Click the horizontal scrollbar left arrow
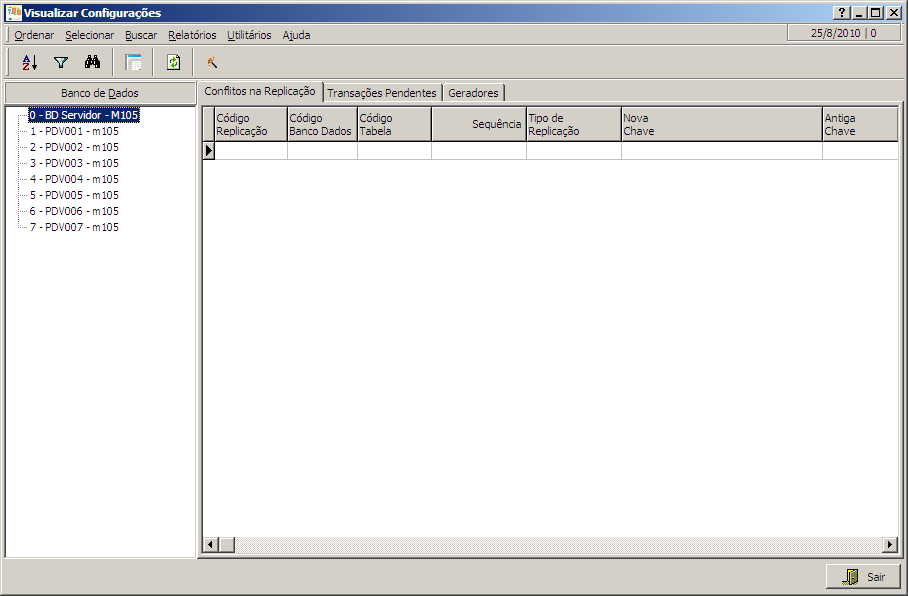Screen dimensions: 908x596 [x=210, y=545]
